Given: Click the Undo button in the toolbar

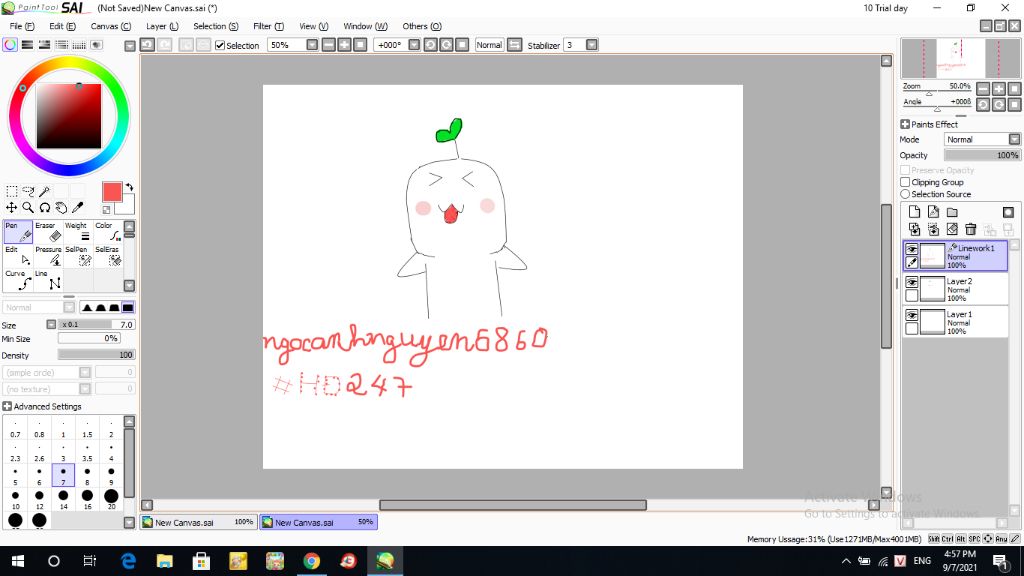Looking at the screenshot, I should click(x=148, y=45).
